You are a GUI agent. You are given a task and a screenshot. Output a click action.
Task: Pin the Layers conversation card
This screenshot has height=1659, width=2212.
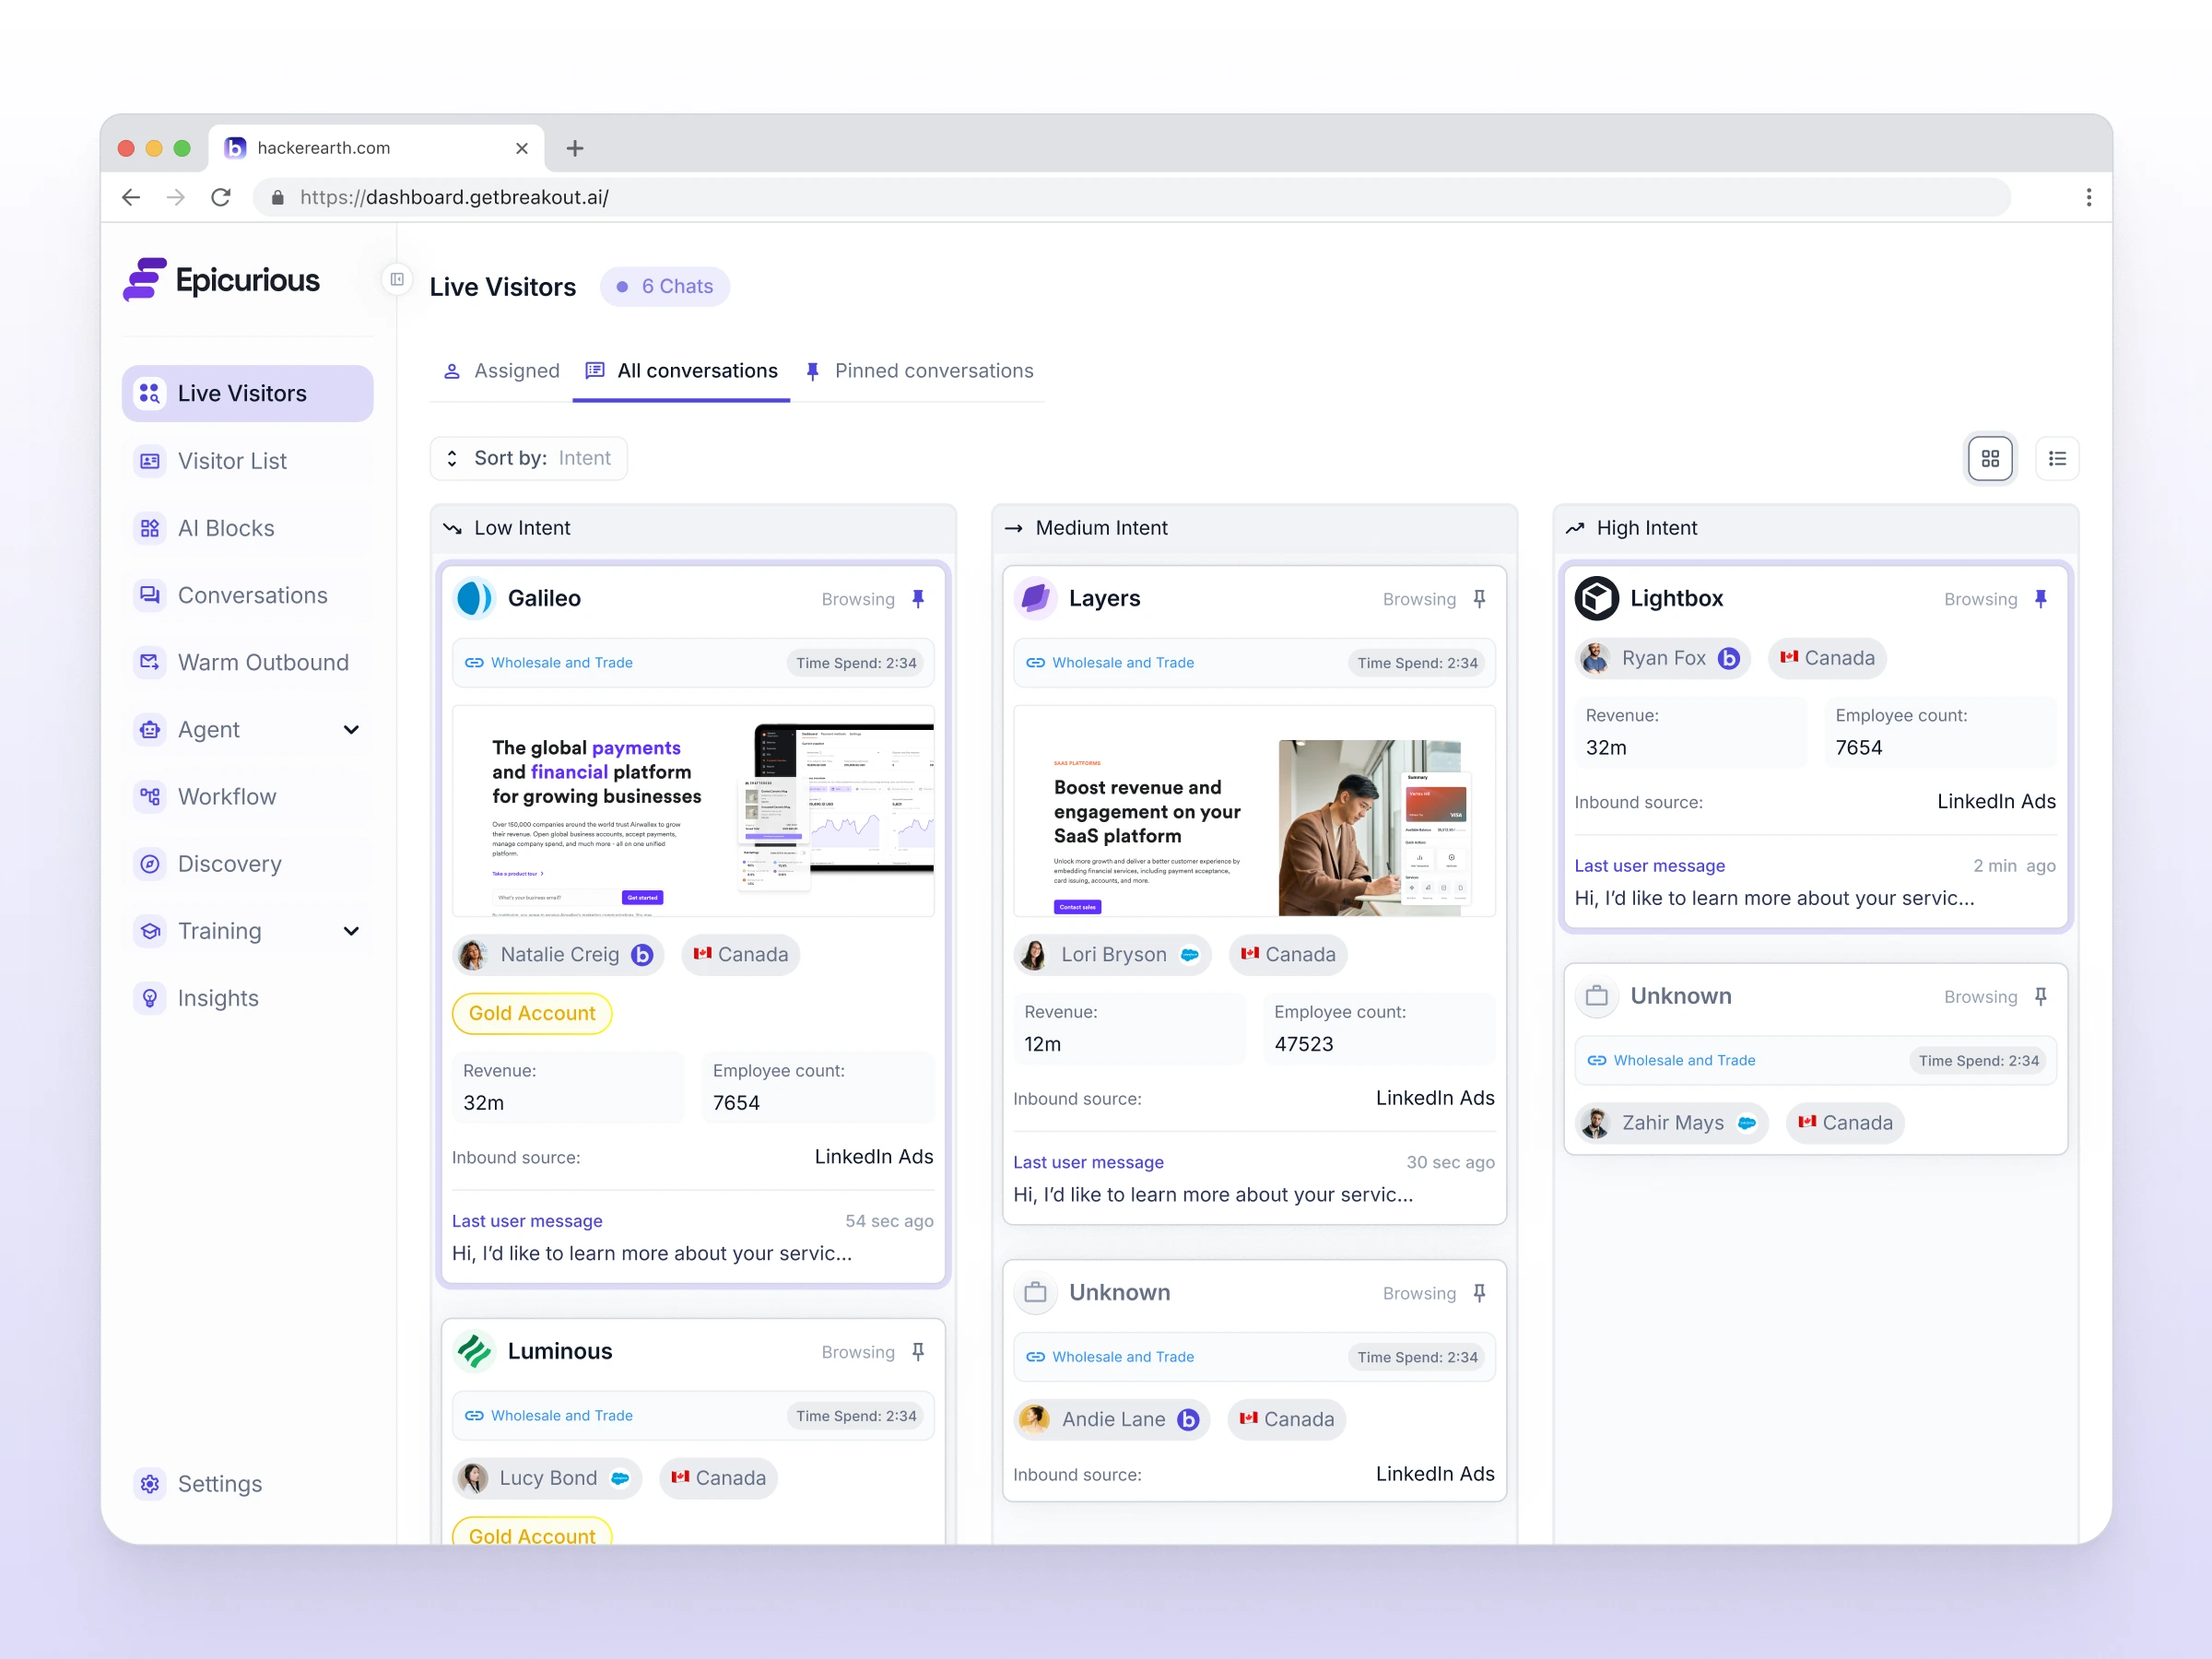click(x=1479, y=598)
